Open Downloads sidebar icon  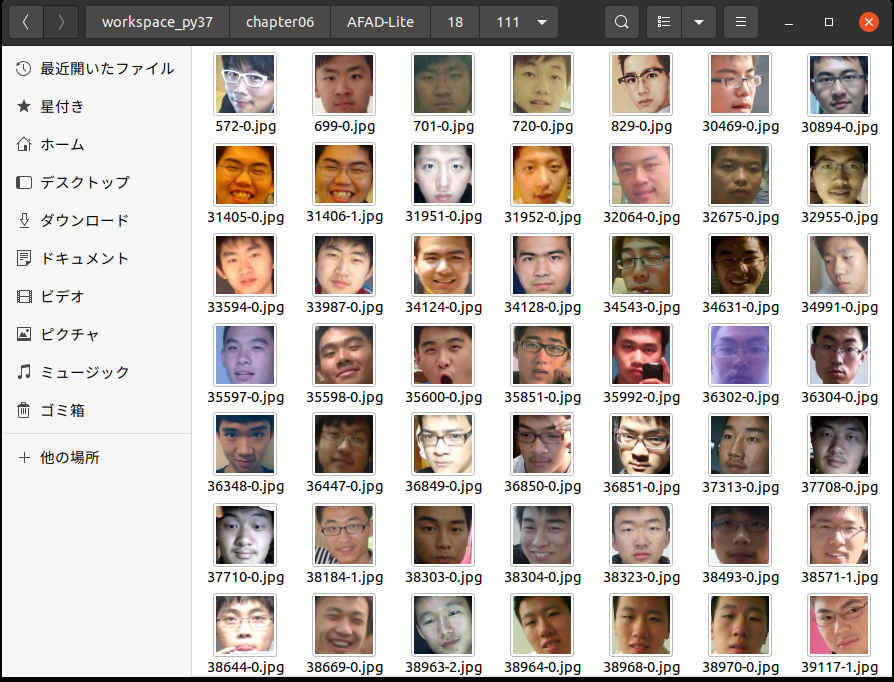(x=23, y=220)
